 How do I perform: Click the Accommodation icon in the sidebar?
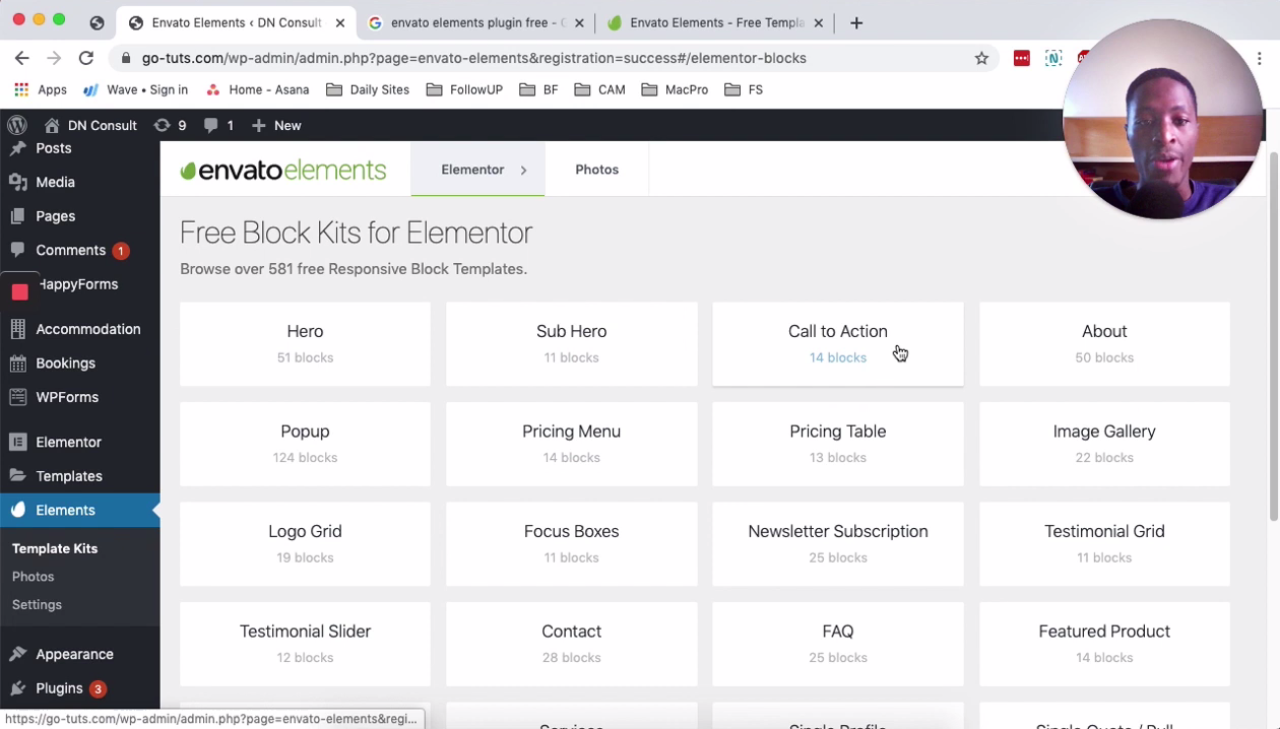17,329
